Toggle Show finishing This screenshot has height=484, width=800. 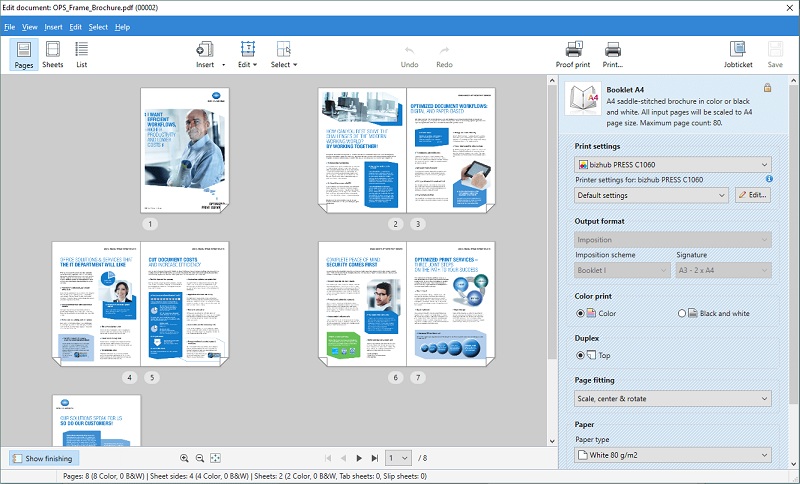click(44, 458)
